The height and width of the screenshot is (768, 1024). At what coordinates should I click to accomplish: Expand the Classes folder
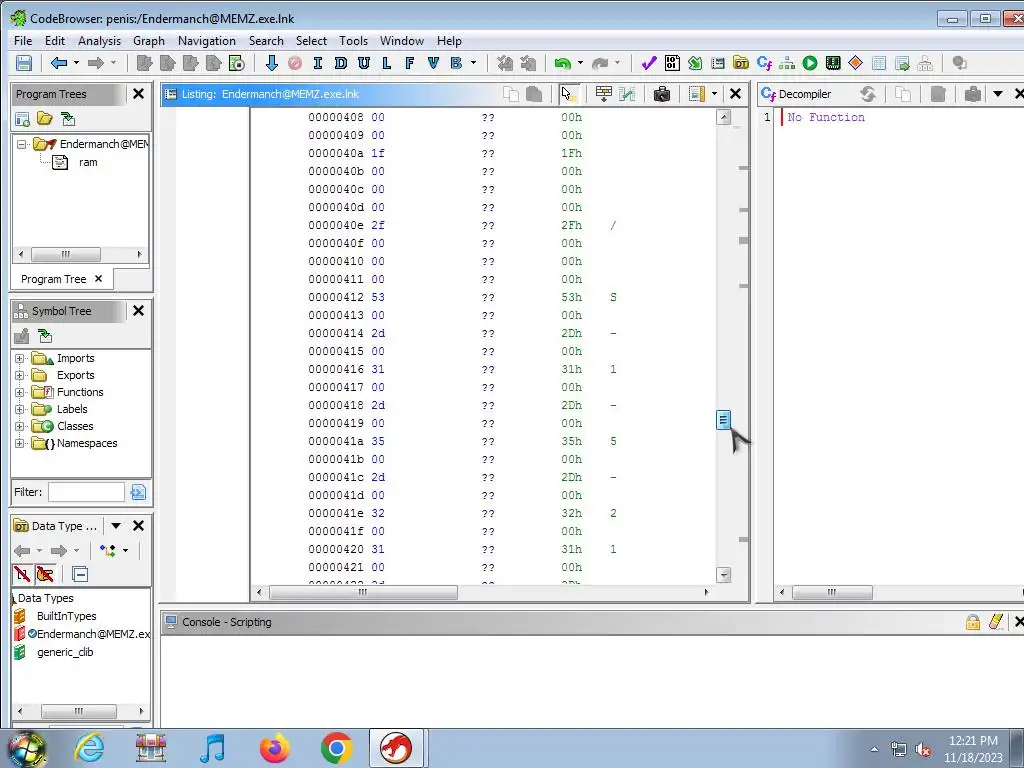pyautogui.click(x=20, y=426)
